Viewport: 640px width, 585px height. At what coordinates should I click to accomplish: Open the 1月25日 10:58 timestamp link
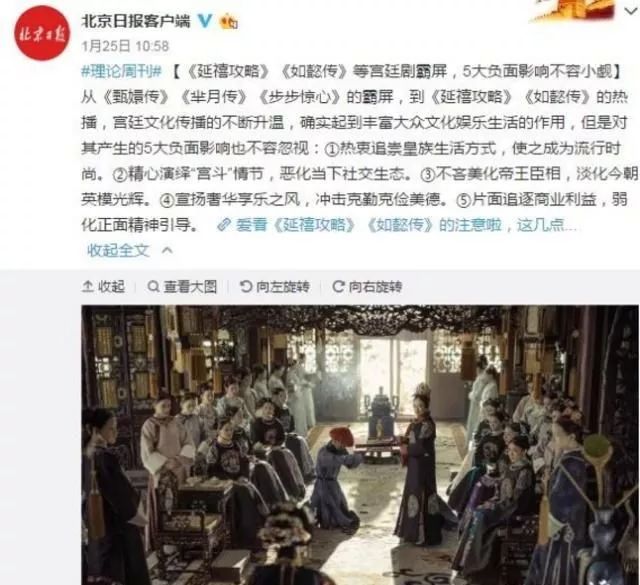coord(125,46)
